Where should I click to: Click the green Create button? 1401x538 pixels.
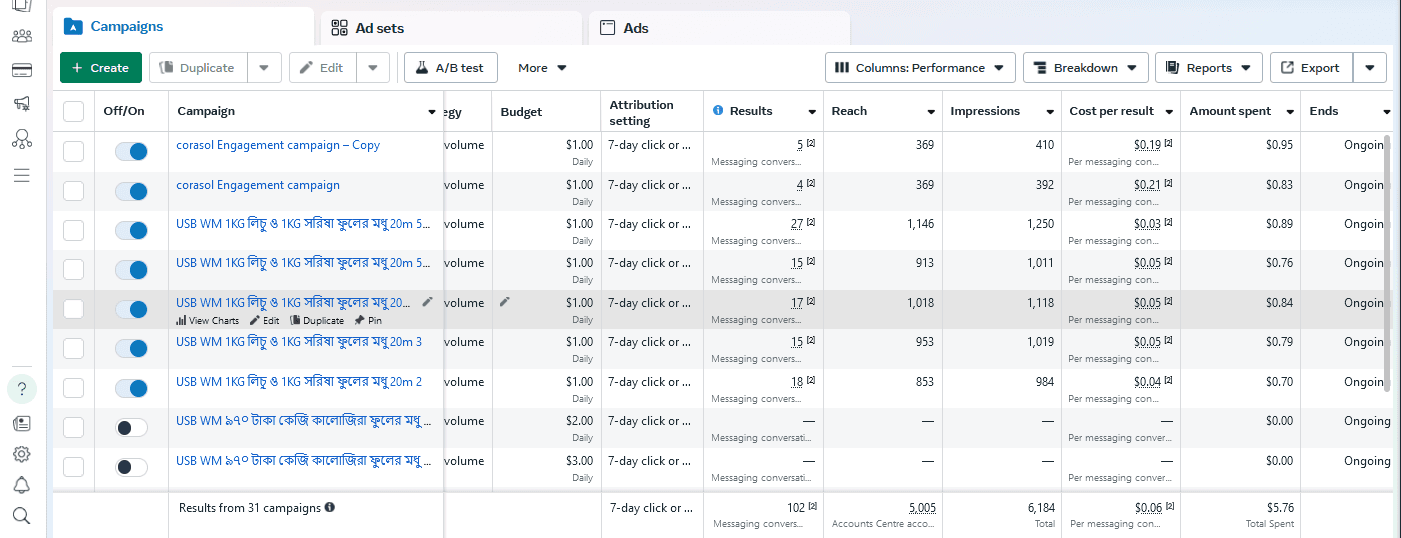pos(101,68)
